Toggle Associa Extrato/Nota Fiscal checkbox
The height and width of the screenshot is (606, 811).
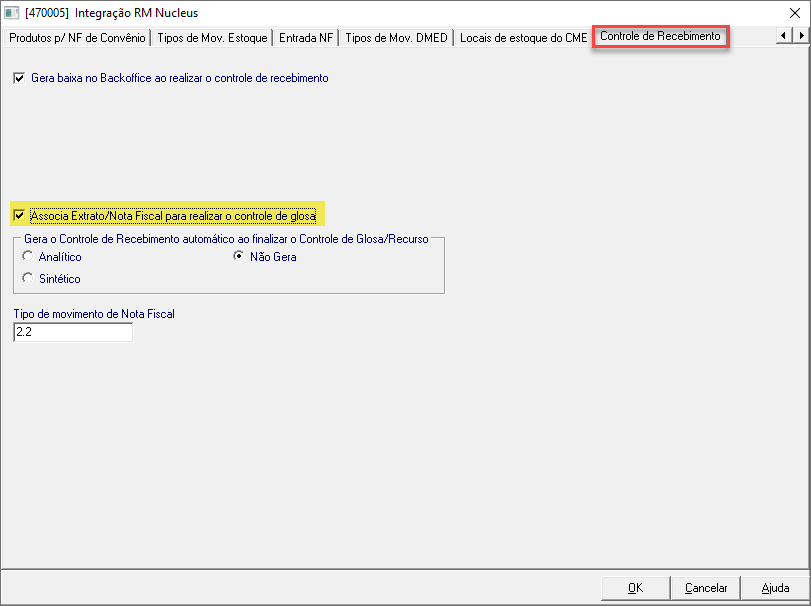[19, 216]
